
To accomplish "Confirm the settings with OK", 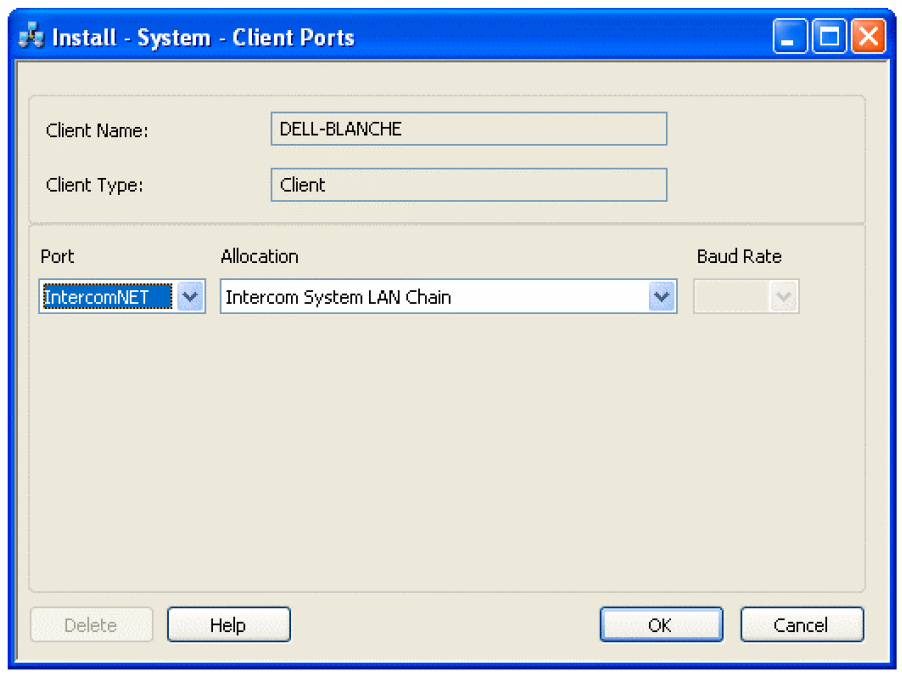I will [660, 625].
